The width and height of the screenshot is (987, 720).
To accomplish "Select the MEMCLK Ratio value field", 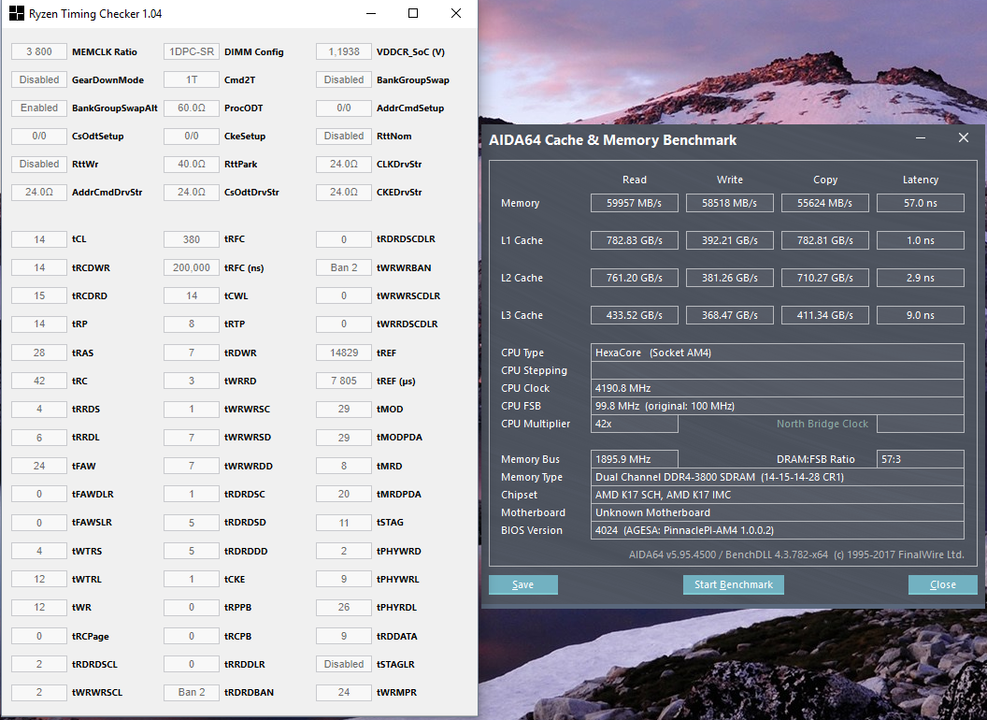I will click(x=39, y=52).
